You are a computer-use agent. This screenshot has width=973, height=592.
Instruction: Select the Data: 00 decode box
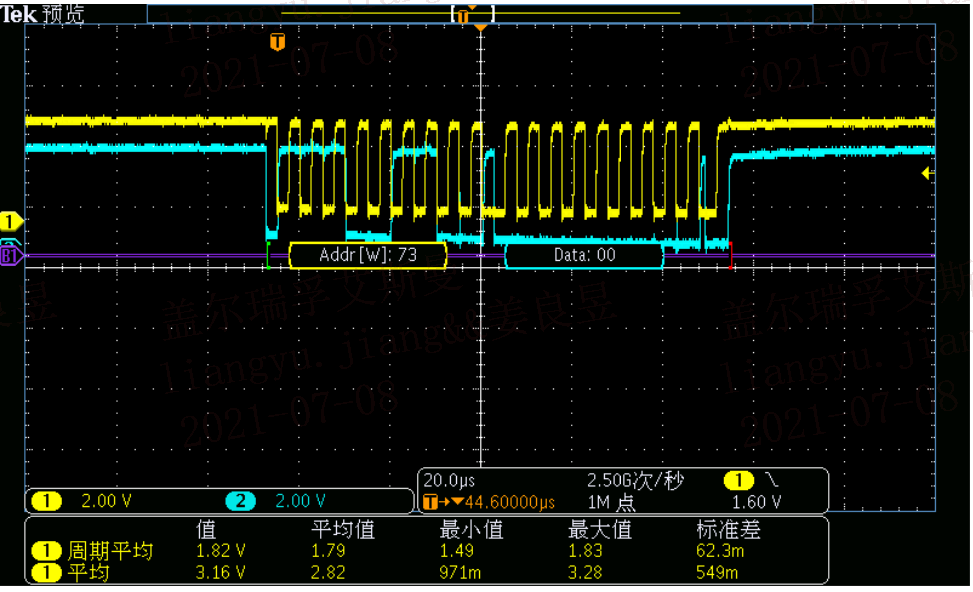(x=584, y=255)
